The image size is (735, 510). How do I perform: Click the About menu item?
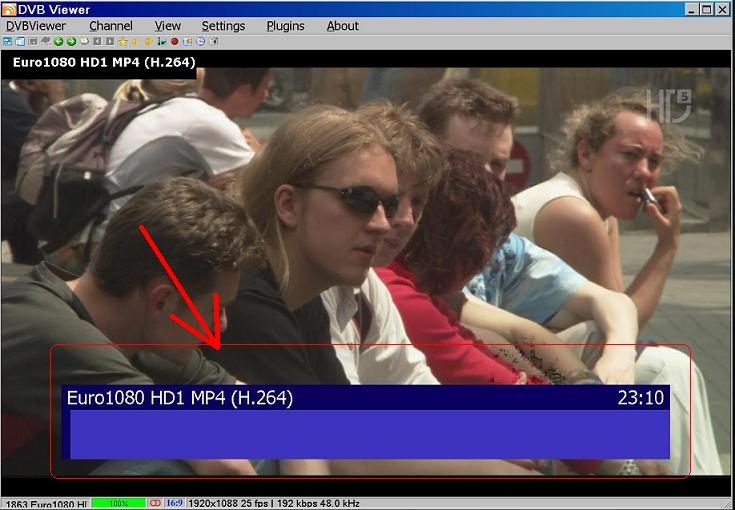[342, 26]
